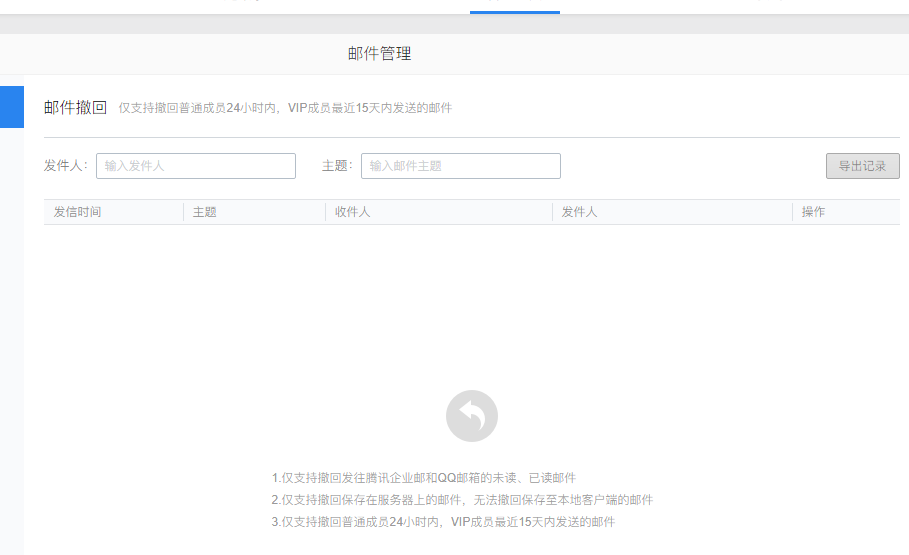The image size is (909, 555).
Task: Focus the 输入发件人 sender input field
Action: 196,166
